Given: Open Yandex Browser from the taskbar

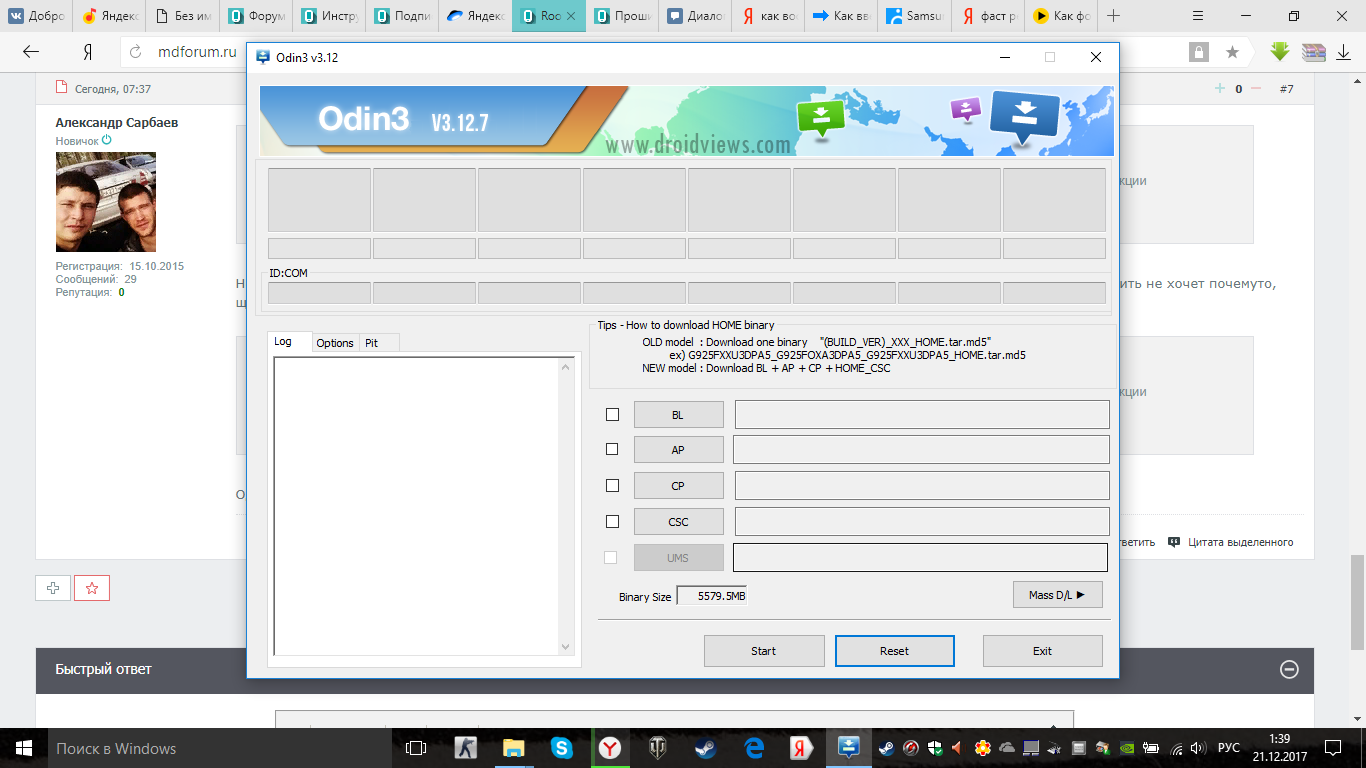Looking at the screenshot, I should point(609,748).
